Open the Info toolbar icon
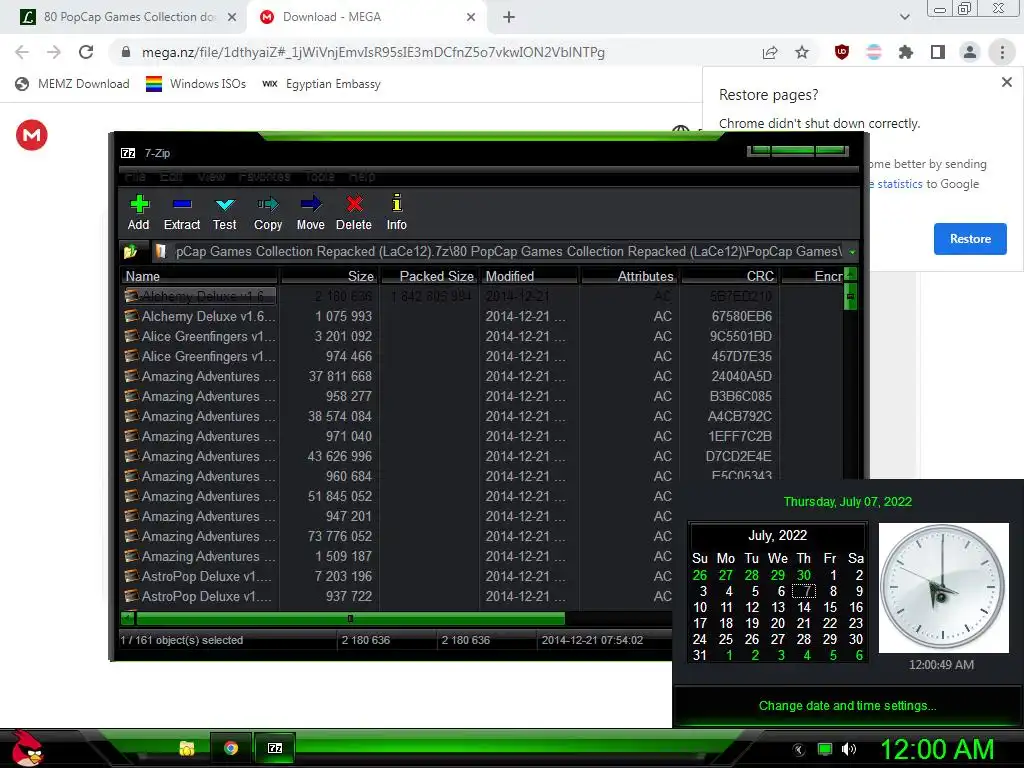This screenshot has height=768, width=1024. coord(396,213)
